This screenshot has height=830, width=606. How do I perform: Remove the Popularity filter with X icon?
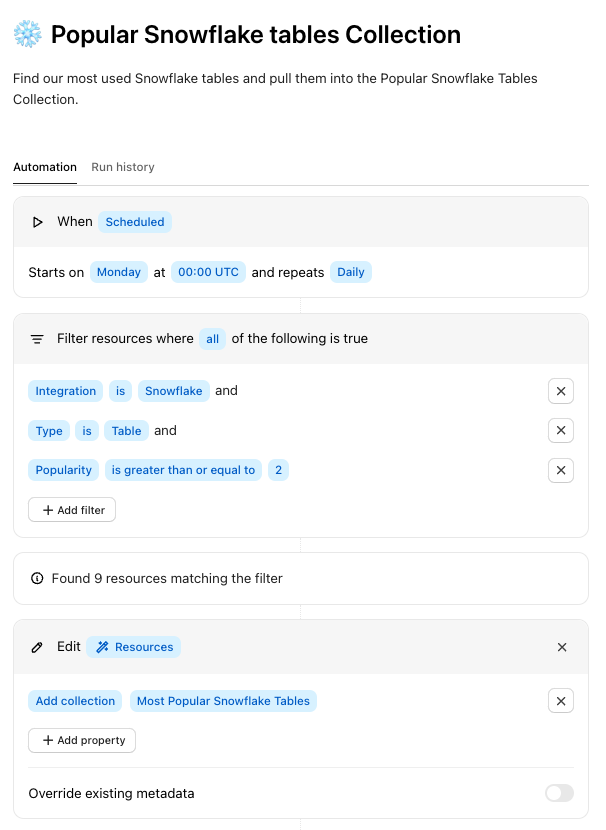coord(560,470)
